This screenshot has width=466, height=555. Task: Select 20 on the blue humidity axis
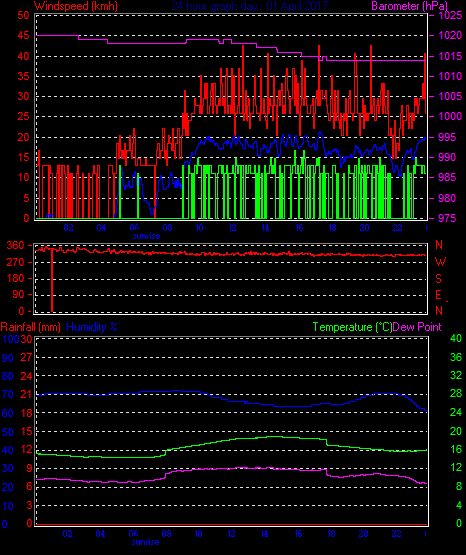pyautogui.click(x=7, y=487)
